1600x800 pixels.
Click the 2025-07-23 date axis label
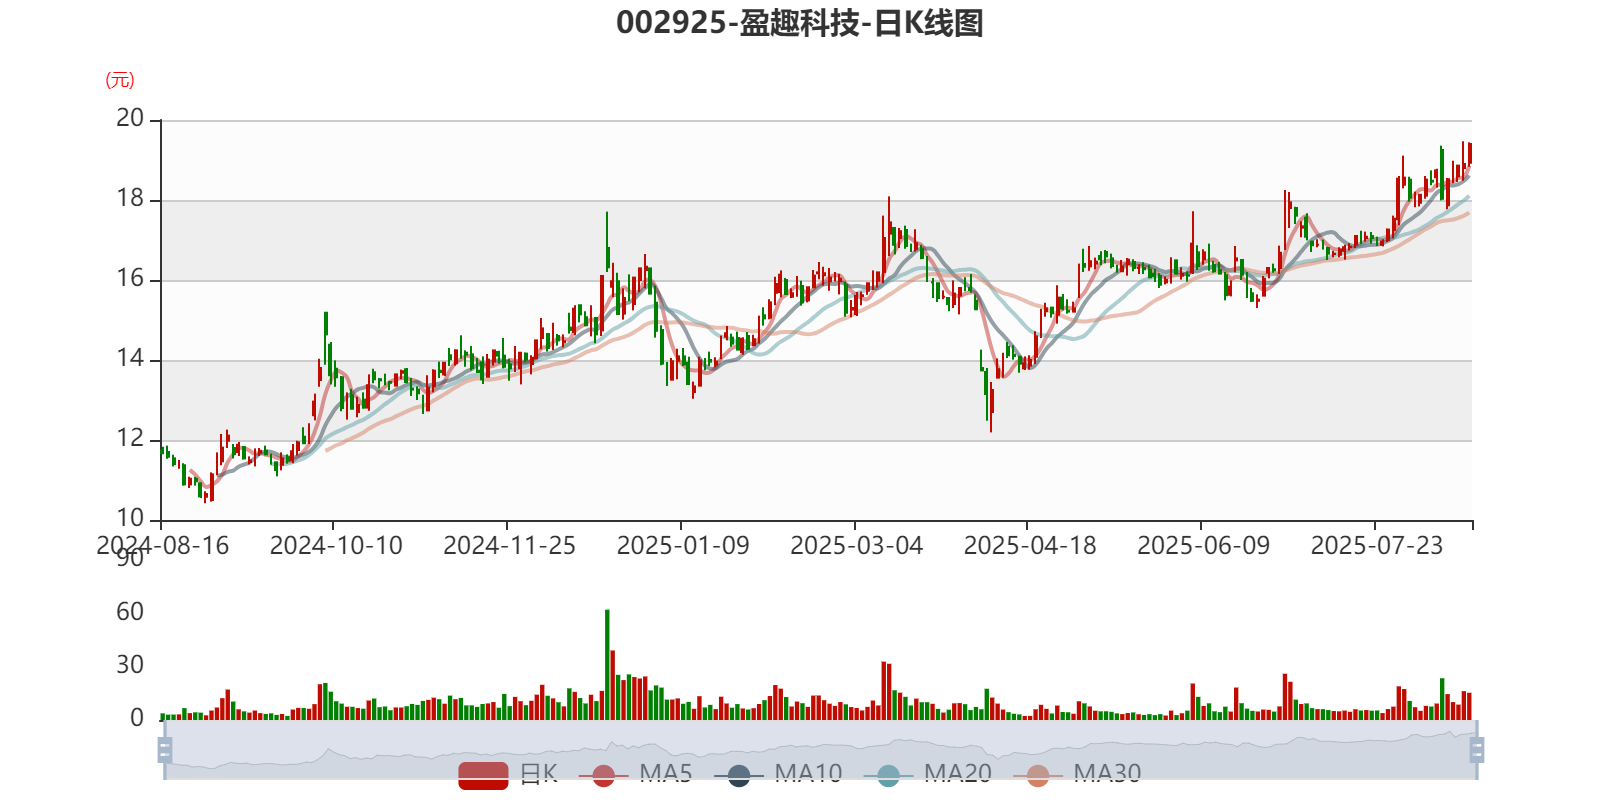tap(1377, 545)
